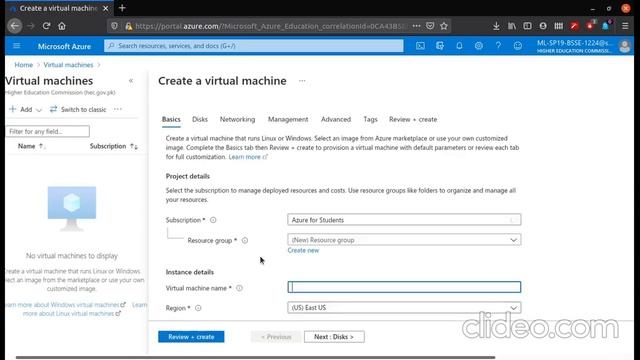Click Switch to classic
Viewport: 640px width, 360px height.
(x=78, y=109)
